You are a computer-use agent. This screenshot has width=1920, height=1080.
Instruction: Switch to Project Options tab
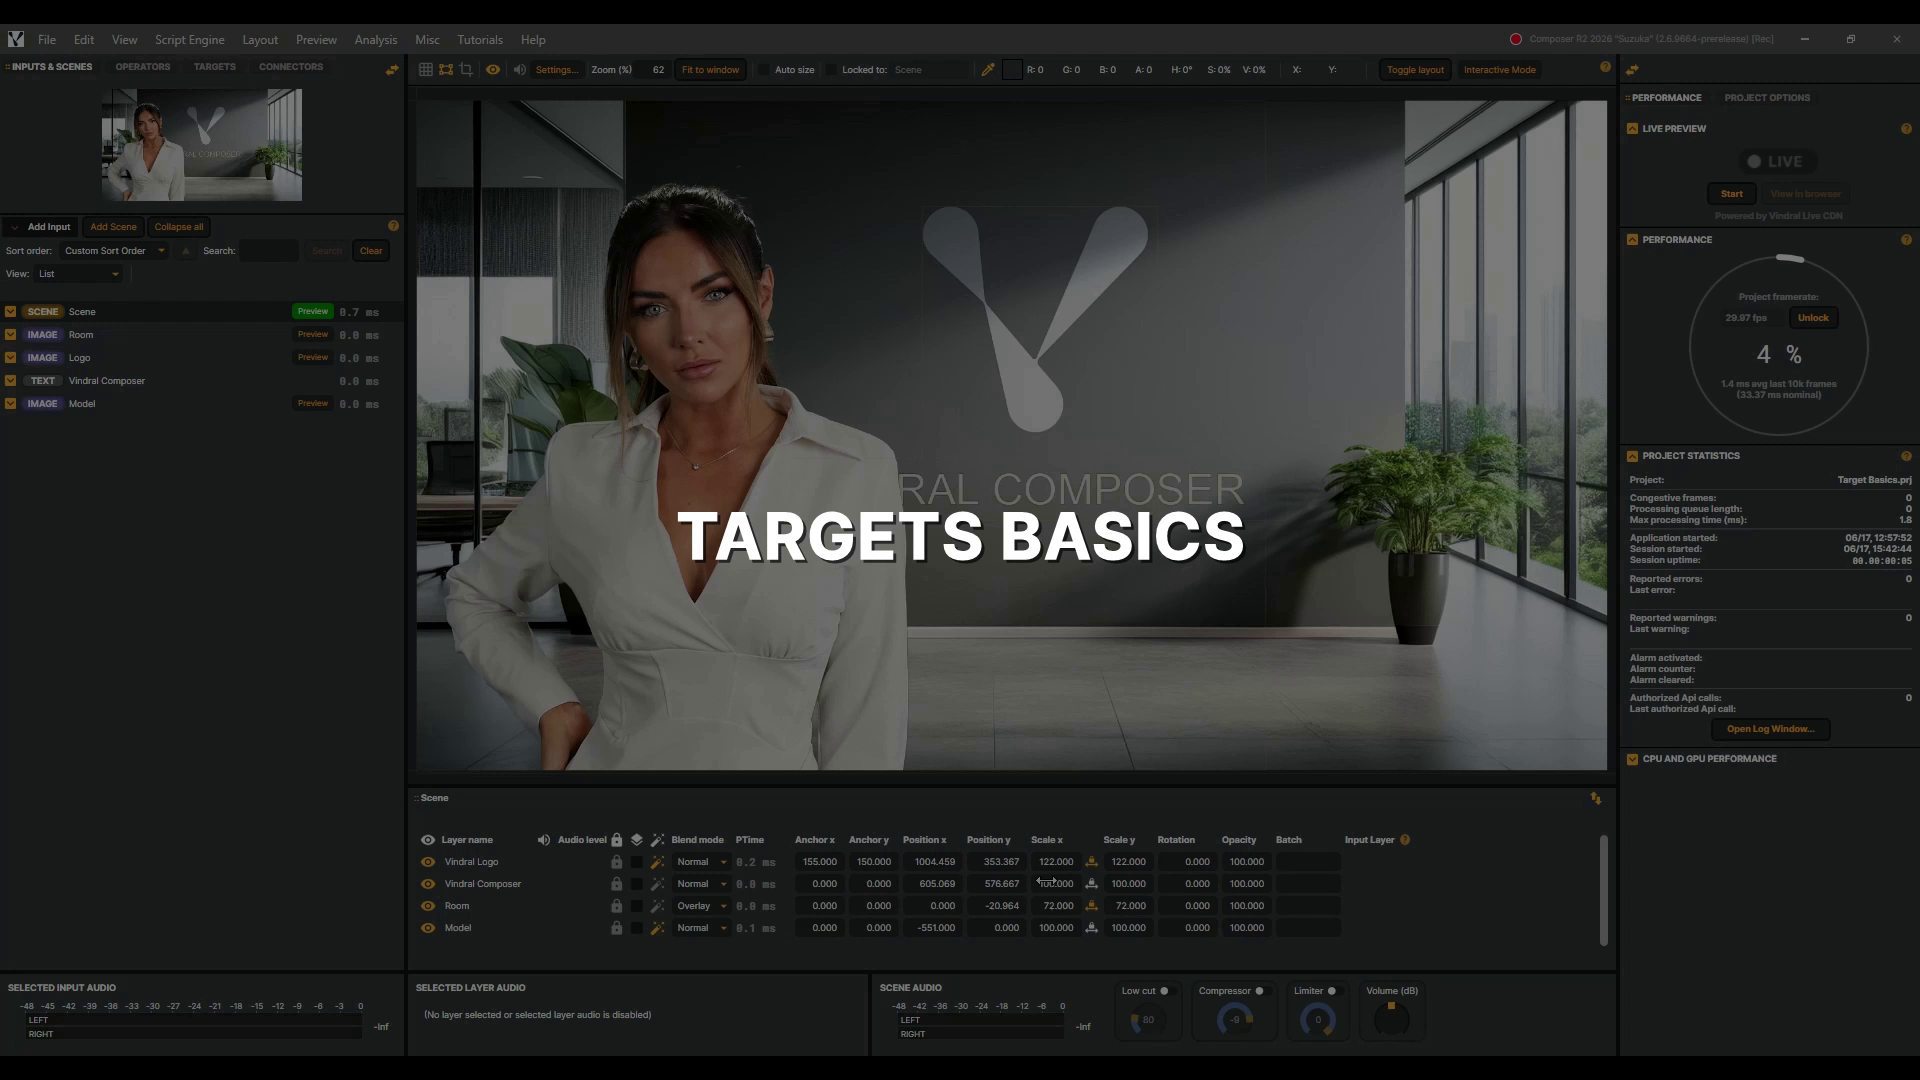click(1767, 98)
